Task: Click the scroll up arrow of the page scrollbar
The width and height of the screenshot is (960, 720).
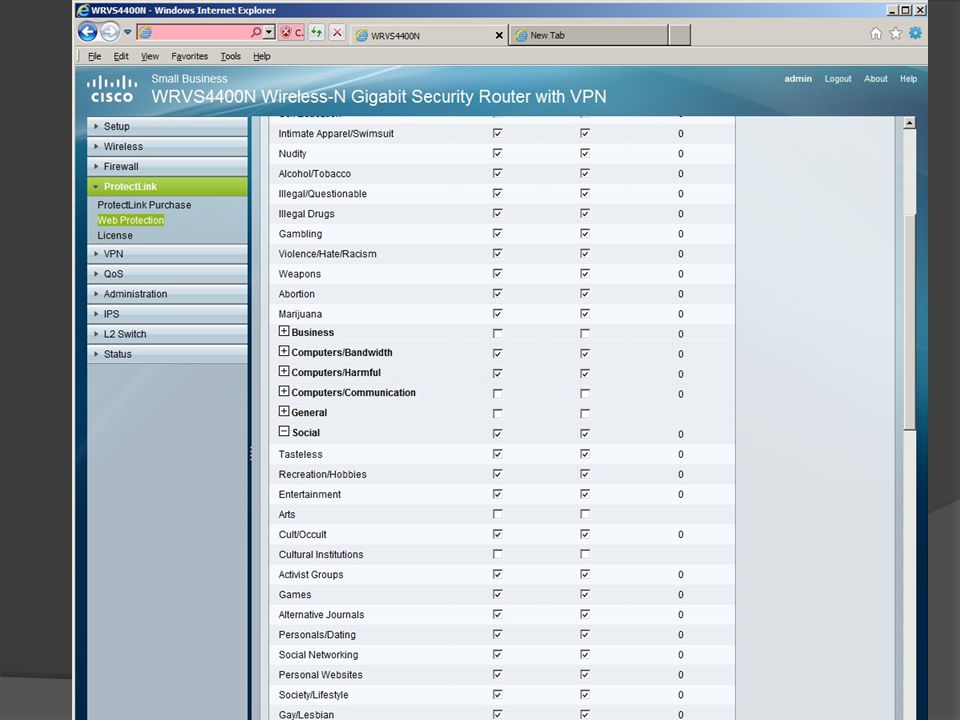Action: click(910, 123)
